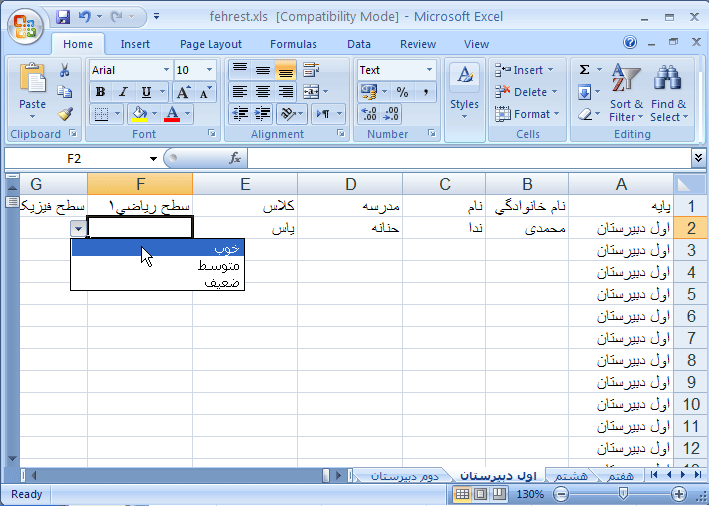709x506 pixels.
Task: Click the Format Painter brush icon
Action: [65, 114]
